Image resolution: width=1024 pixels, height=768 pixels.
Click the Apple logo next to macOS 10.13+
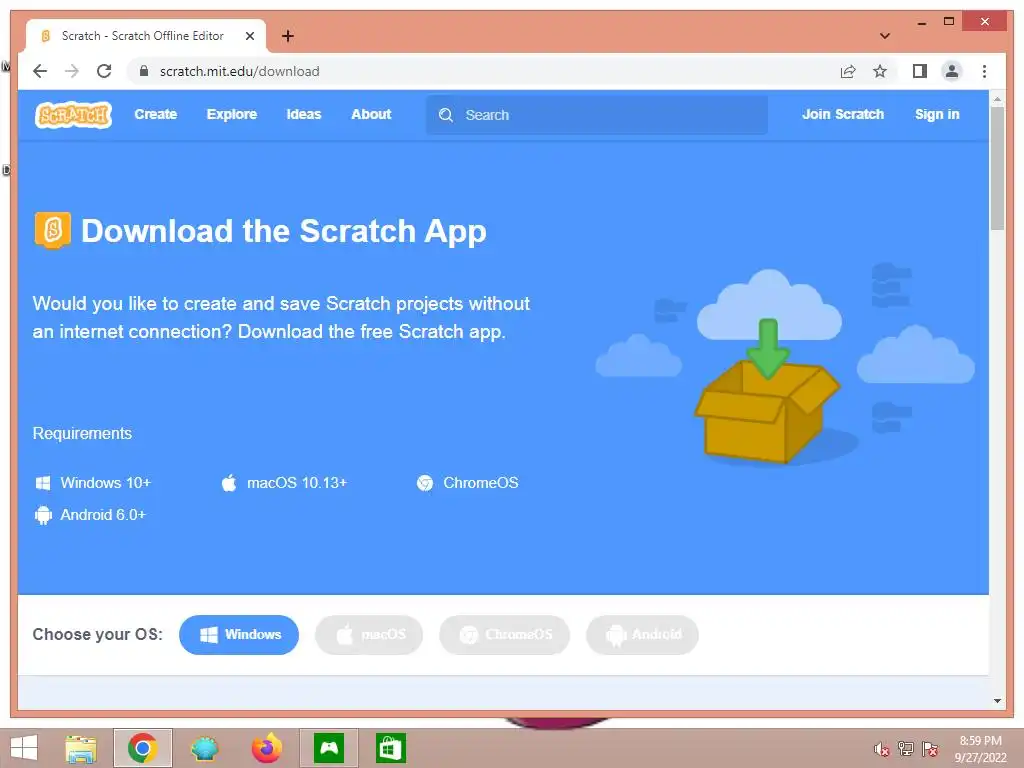point(229,483)
